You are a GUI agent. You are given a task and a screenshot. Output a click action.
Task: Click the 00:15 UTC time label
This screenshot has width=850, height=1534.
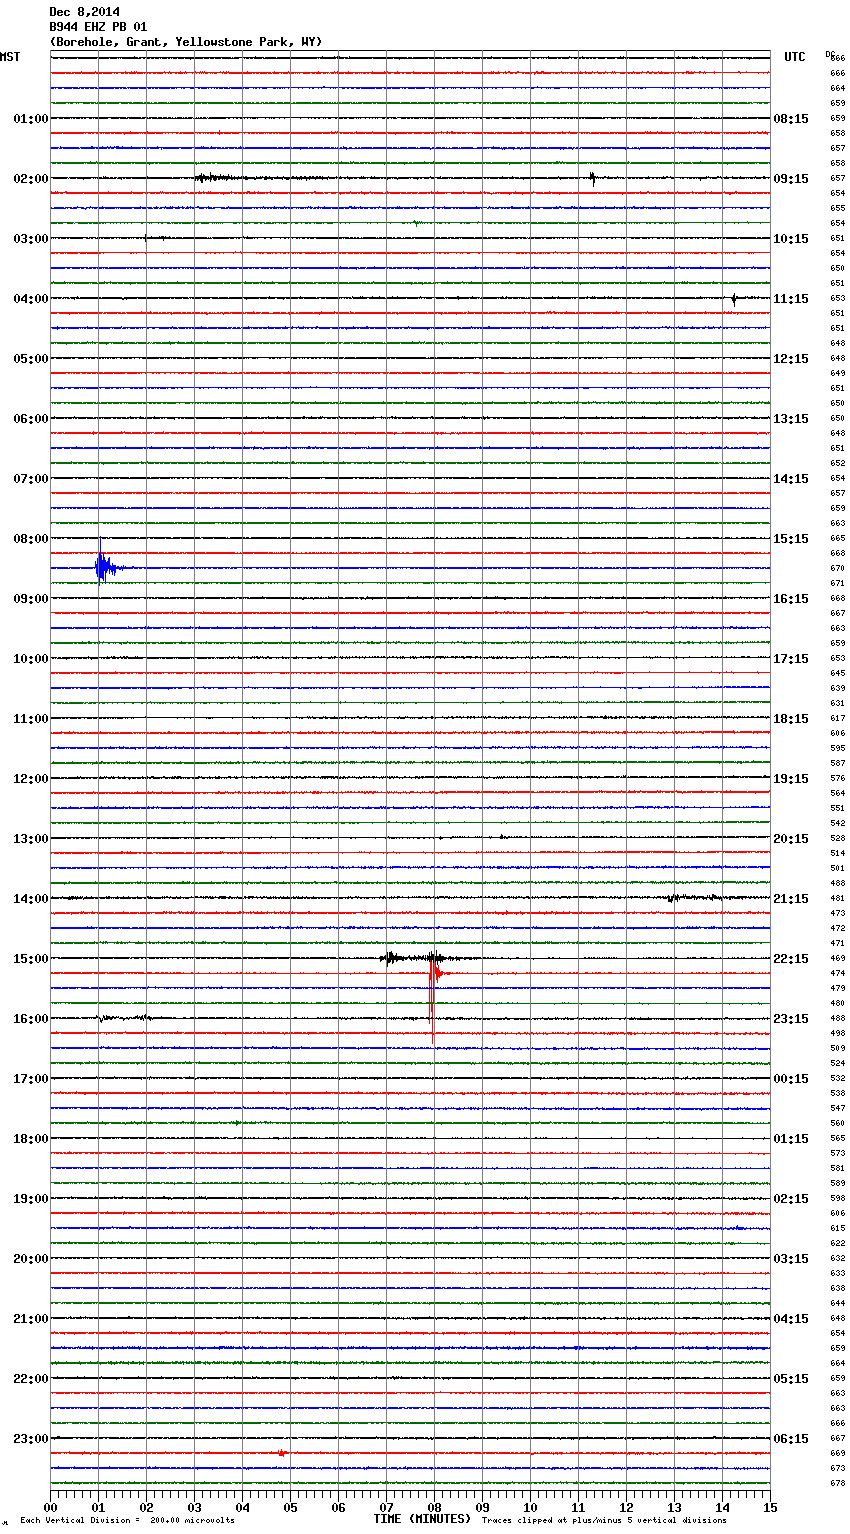coord(791,1079)
